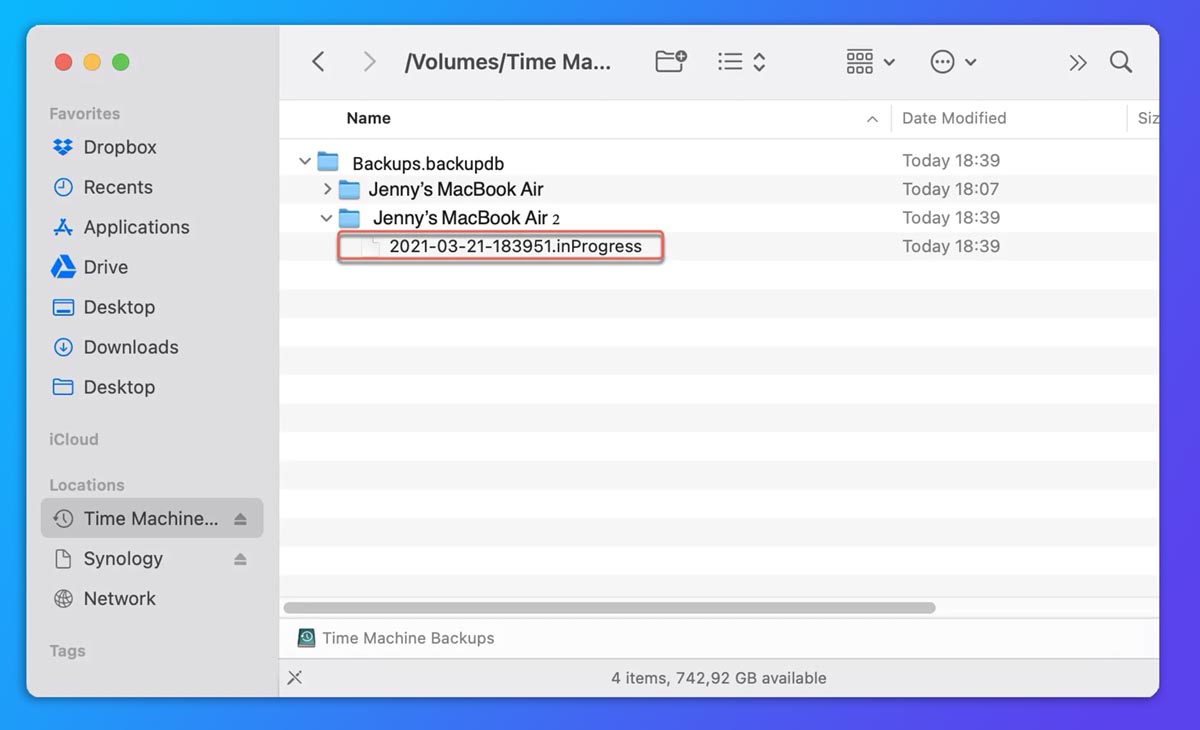Open search with the magnifier icon
Image resolution: width=1200 pixels, height=730 pixels.
point(1121,62)
